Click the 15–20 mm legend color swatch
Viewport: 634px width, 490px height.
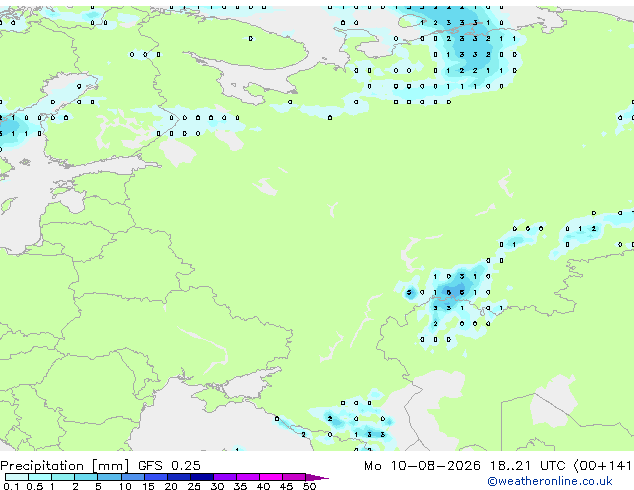[155, 477]
